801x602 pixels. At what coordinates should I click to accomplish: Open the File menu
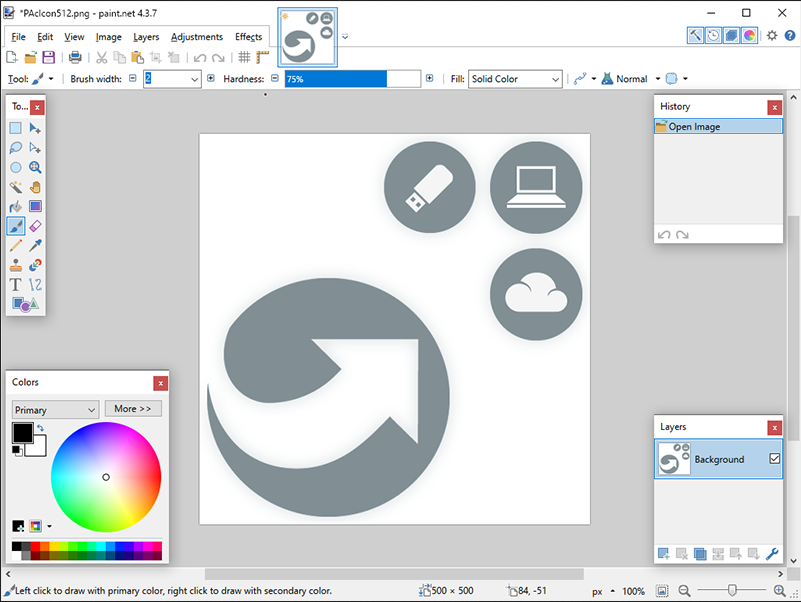coord(18,37)
